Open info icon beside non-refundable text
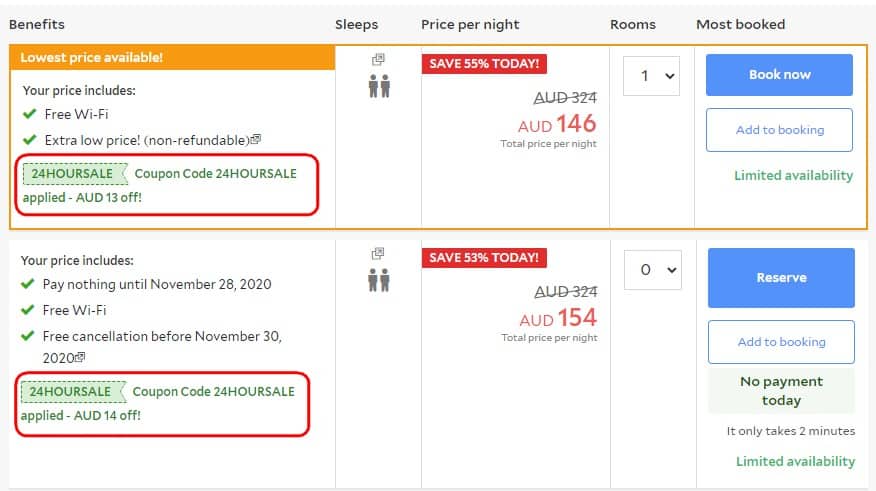Image resolution: width=876 pixels, height=491 pixels. click(255, 139)
